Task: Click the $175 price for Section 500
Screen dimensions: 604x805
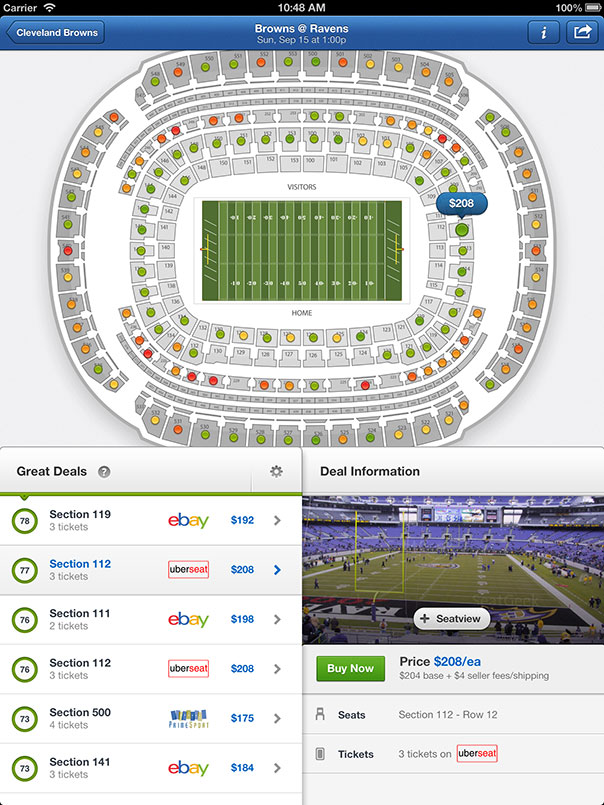Action: click(x=243, y=718)
